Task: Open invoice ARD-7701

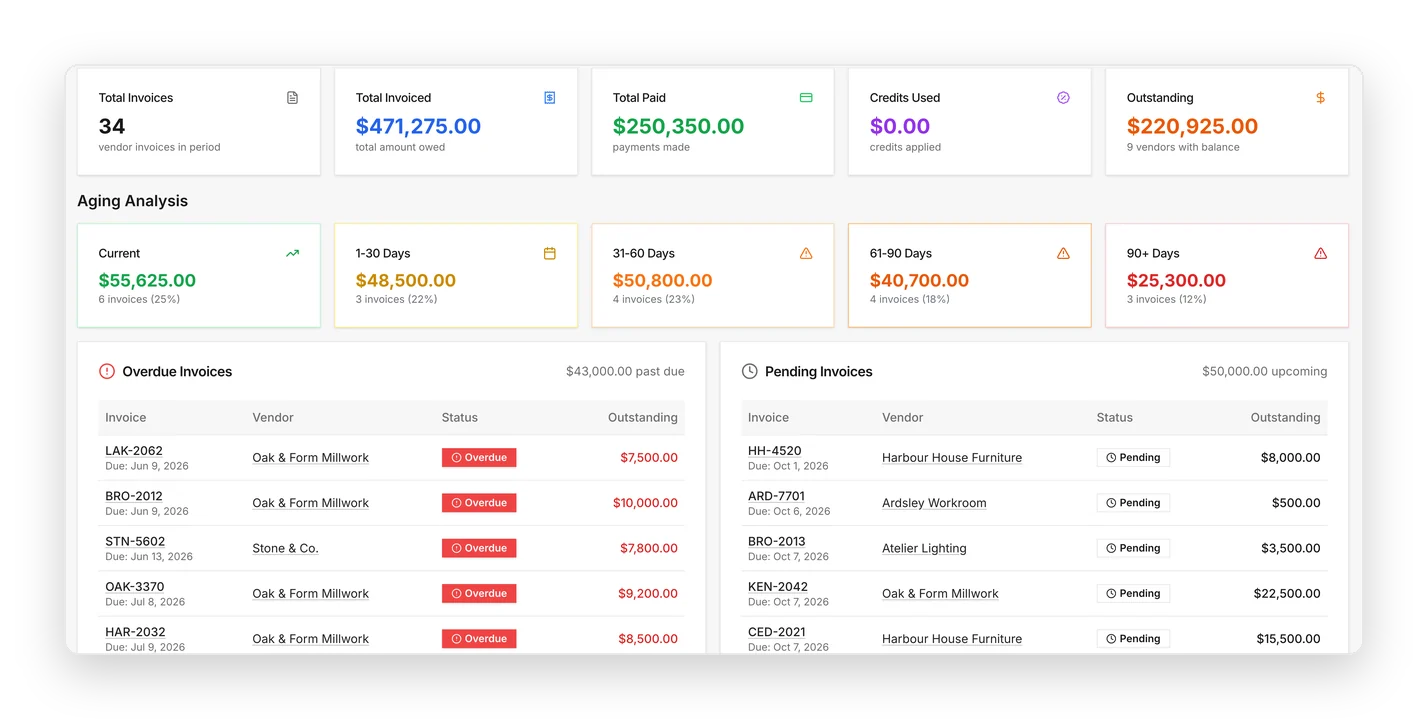Action: click(776, 496)
